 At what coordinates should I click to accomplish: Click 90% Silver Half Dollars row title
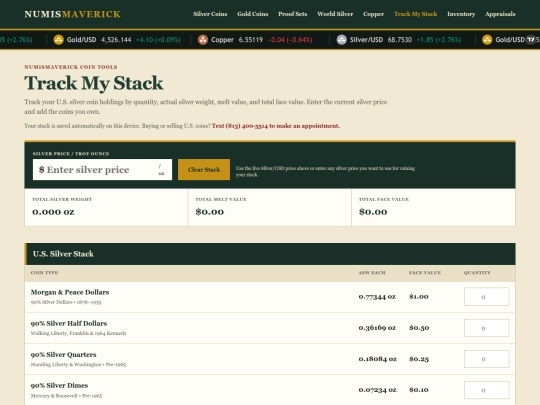click(69, 323)
